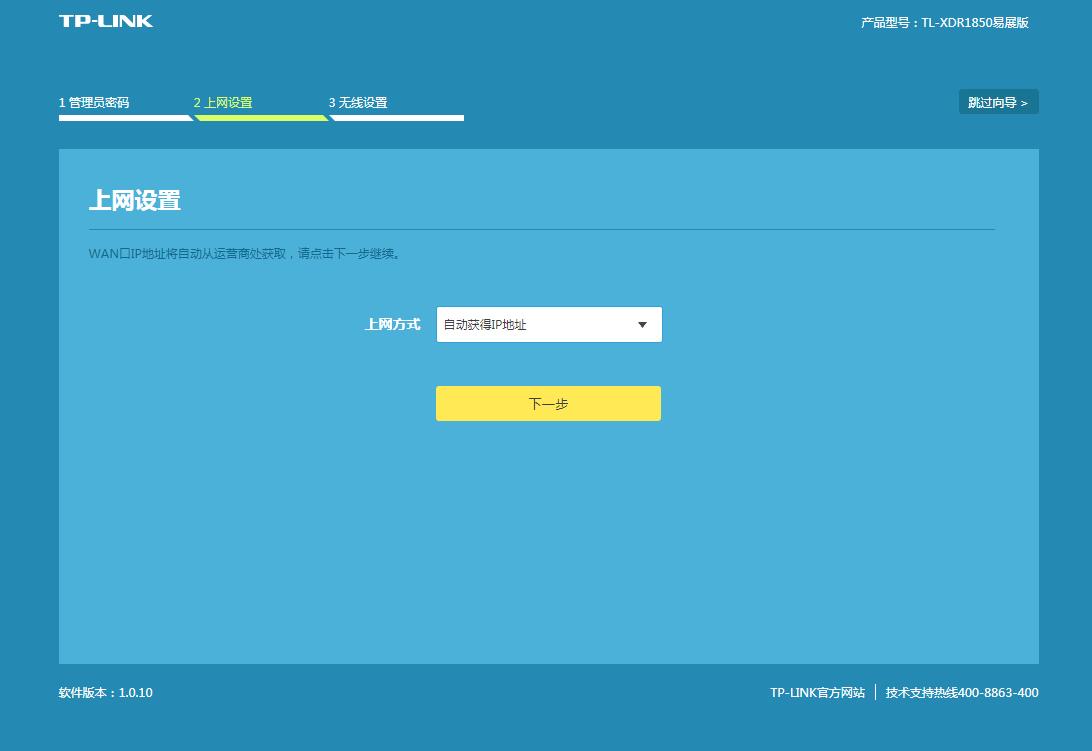Click the white progress bar under step 3

tap(397, 117)
